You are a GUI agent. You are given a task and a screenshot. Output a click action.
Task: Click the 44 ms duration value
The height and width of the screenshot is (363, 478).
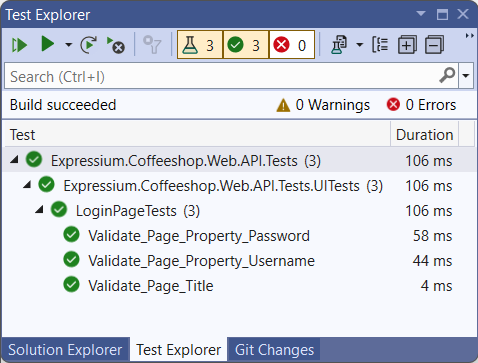(432, 261)
